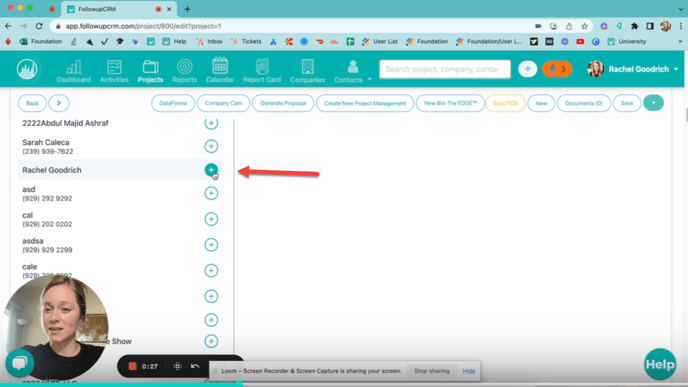The height and width of the screenshot is (387, 688).
Task: Add contact 2222Abdul Majid Ashraf
Action: [211, 123]
